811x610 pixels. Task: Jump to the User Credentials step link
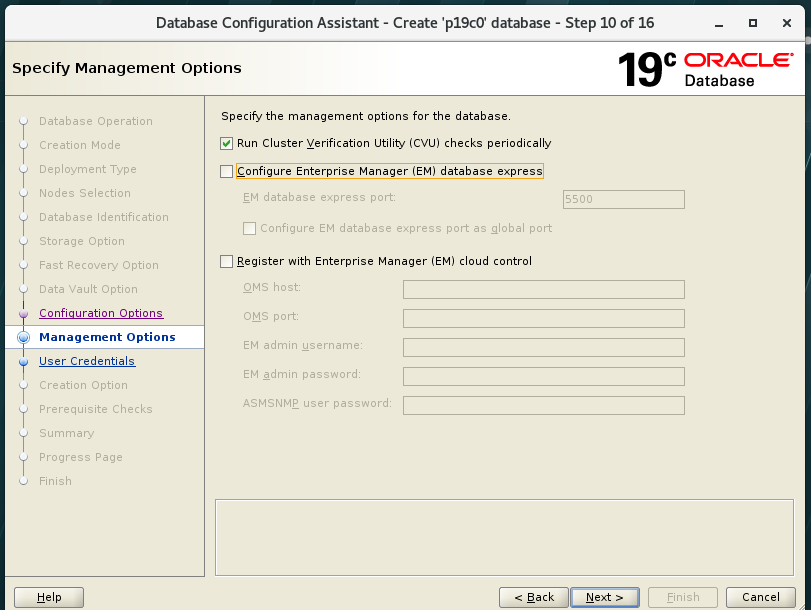point(87,361)
